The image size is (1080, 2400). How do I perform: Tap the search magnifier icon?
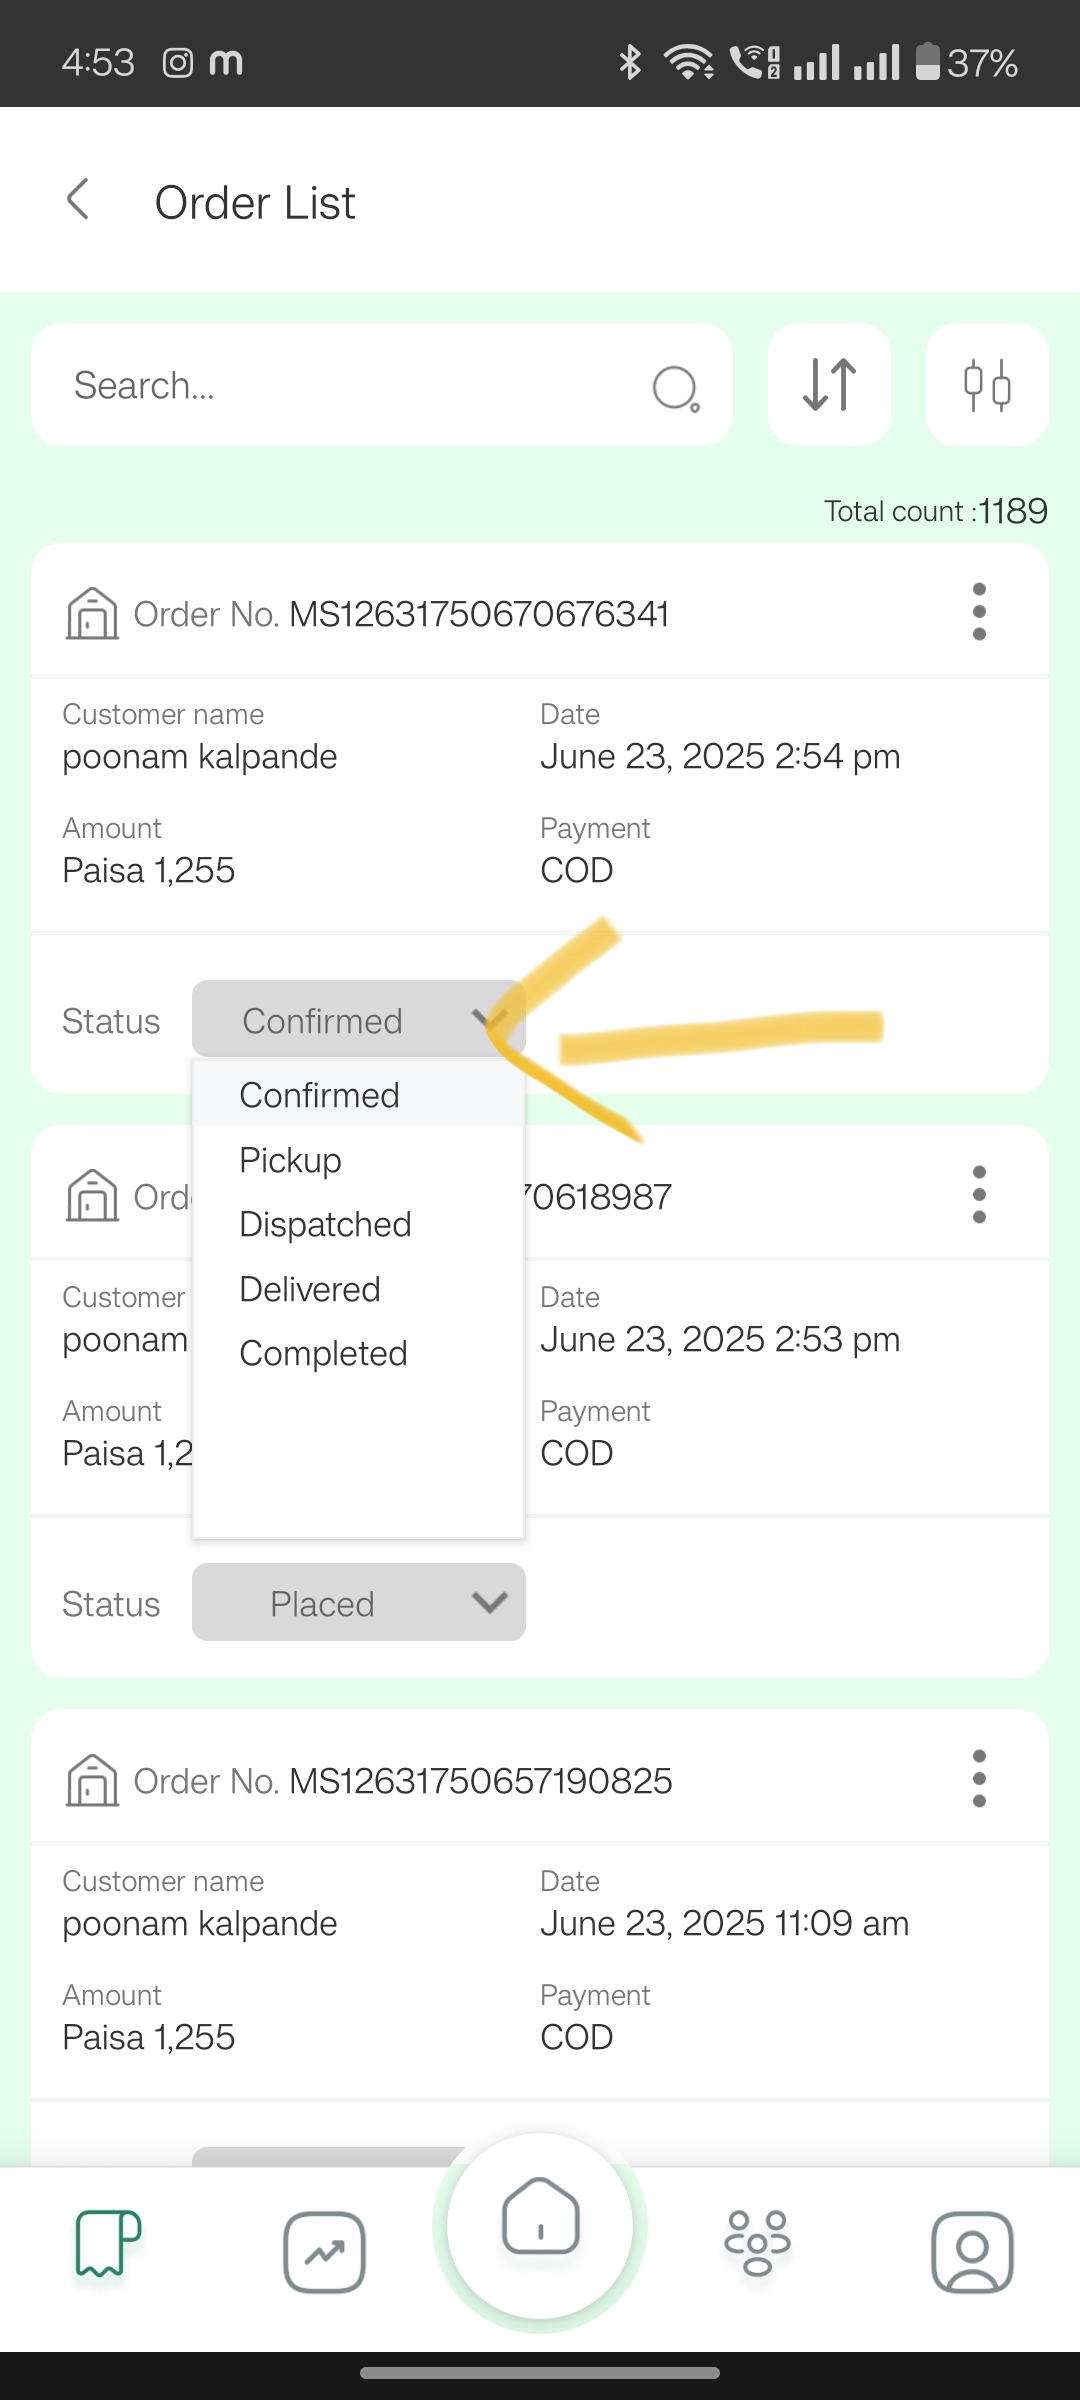coord(676,388)
